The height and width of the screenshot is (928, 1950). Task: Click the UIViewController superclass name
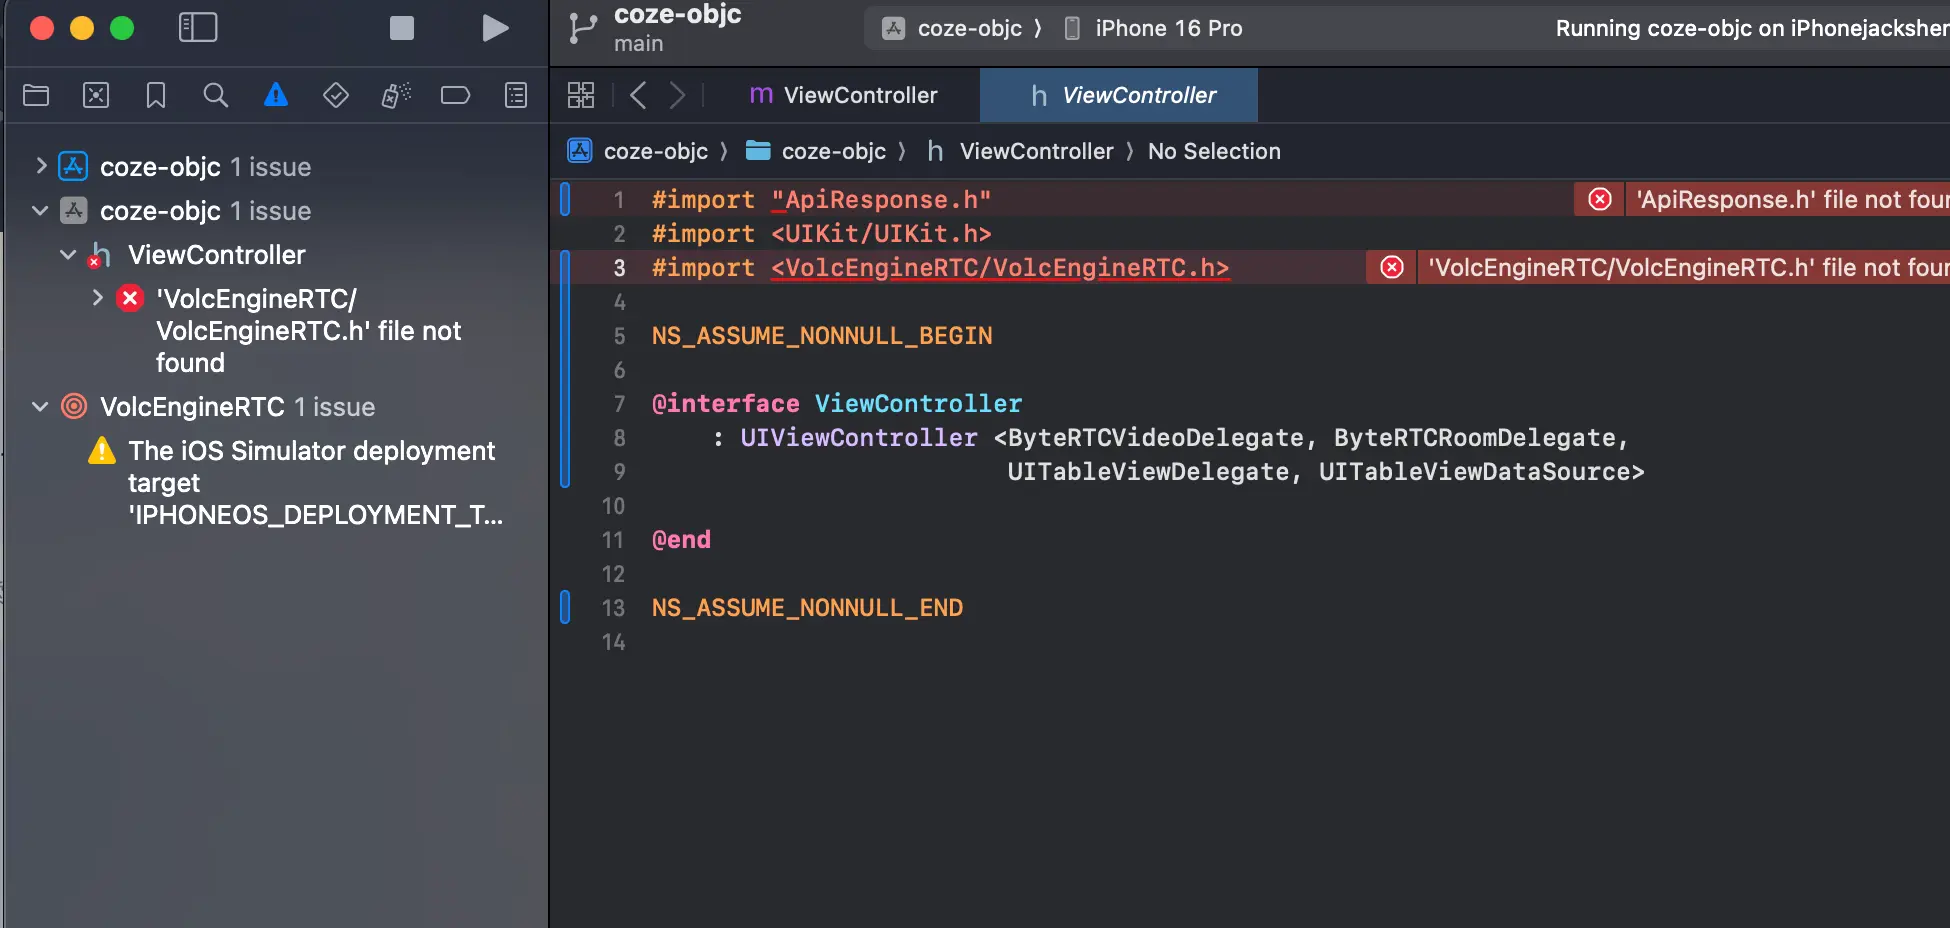859,437
